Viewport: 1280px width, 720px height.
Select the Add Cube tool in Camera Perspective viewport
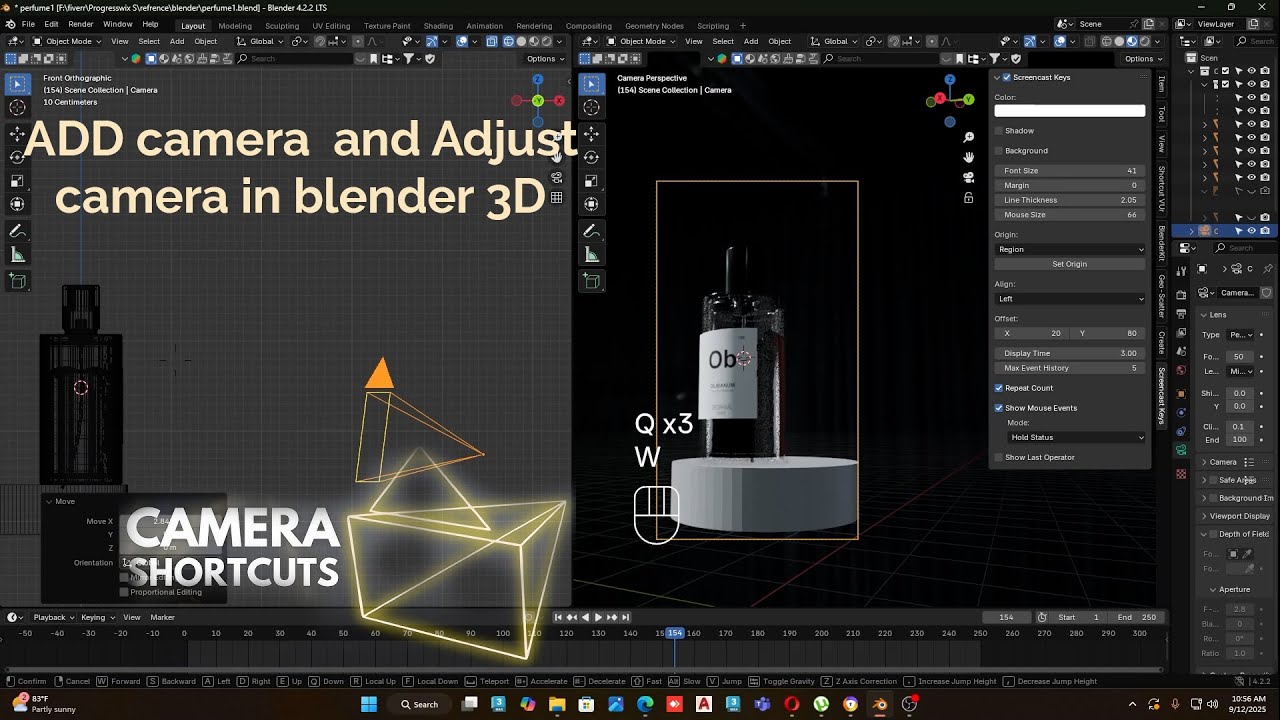(592, 282)
